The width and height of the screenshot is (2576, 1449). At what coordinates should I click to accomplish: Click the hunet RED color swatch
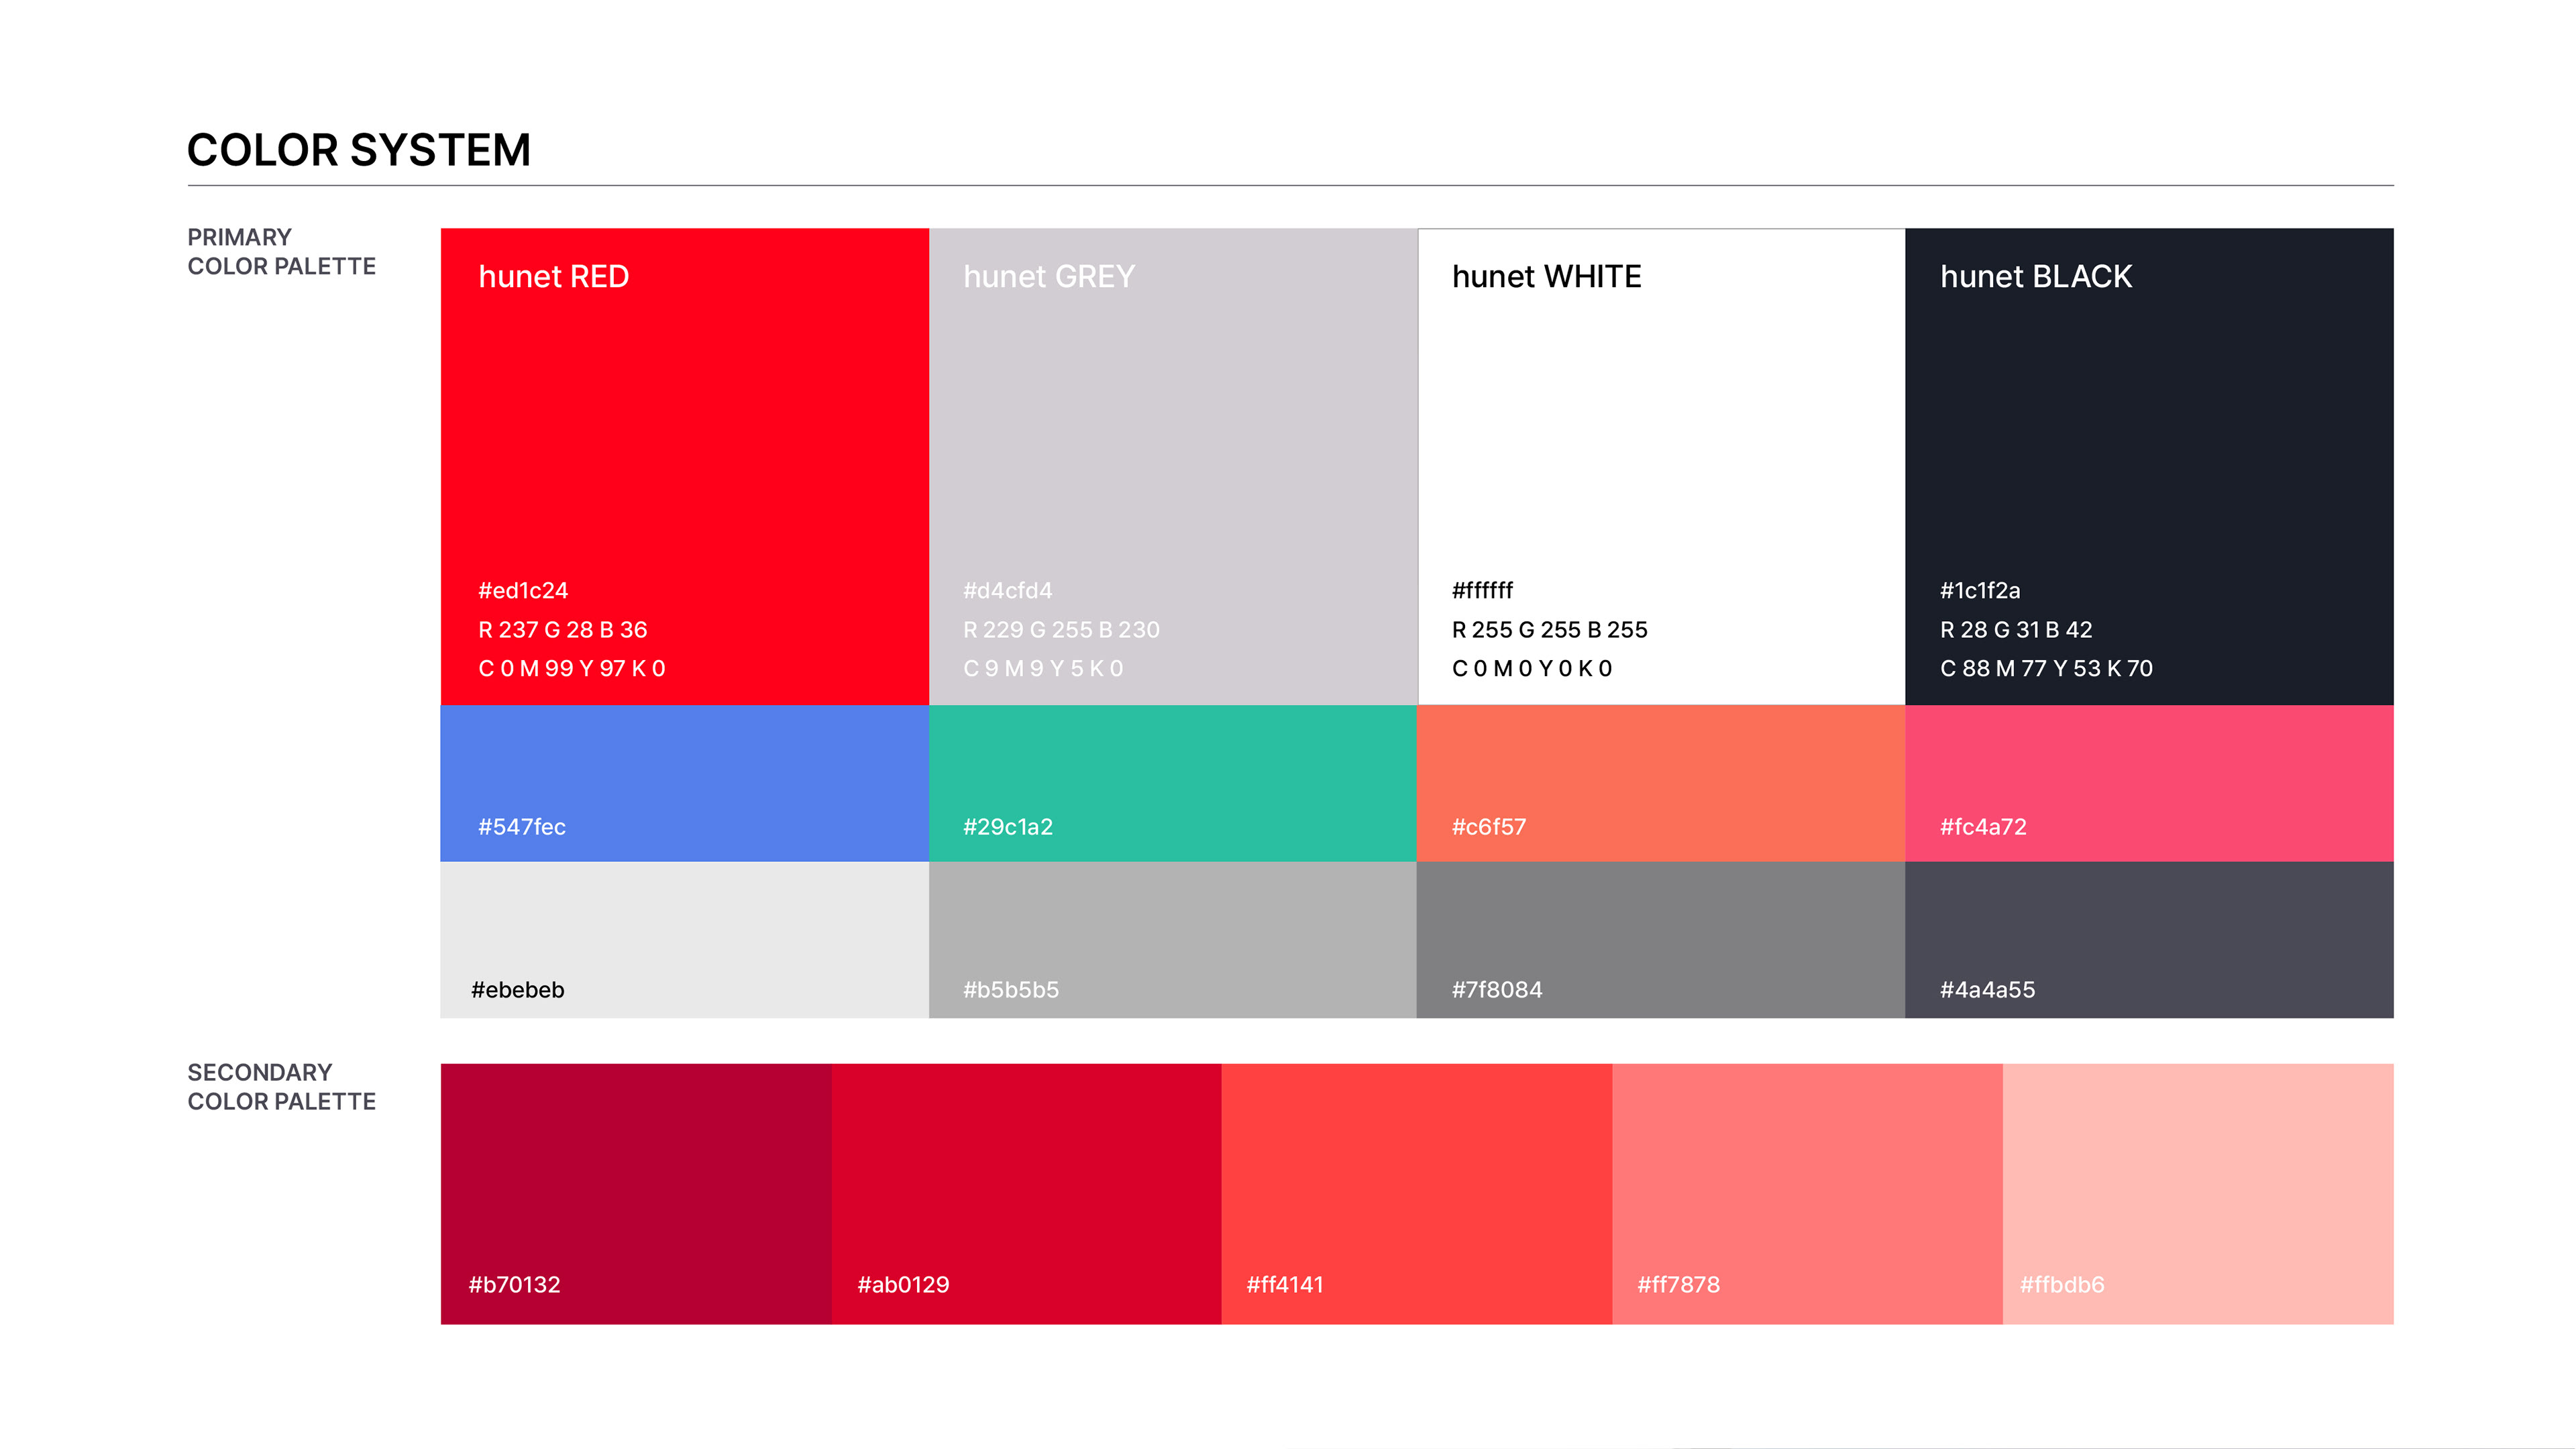(684, 466)
